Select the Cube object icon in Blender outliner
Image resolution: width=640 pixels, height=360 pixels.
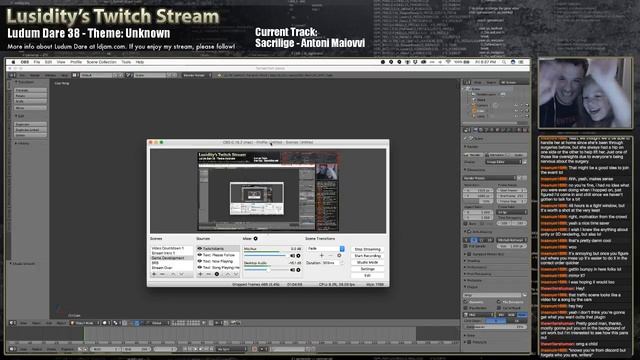click(x=474, y=111)
